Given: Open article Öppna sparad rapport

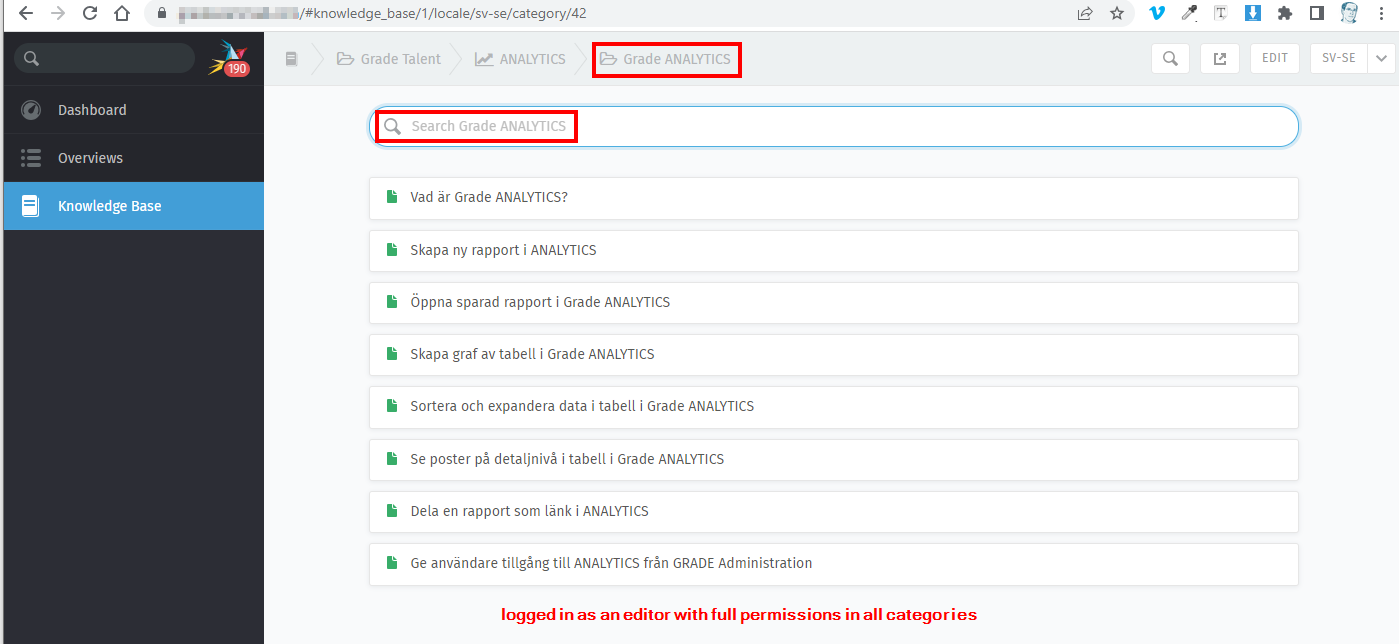Looking at the screenshot, I should click(834, 302).
